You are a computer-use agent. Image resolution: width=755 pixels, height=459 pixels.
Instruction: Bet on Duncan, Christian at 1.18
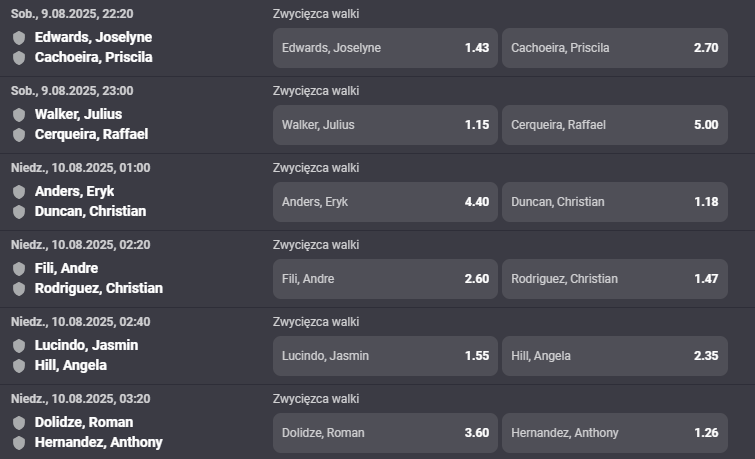point(615,202)
